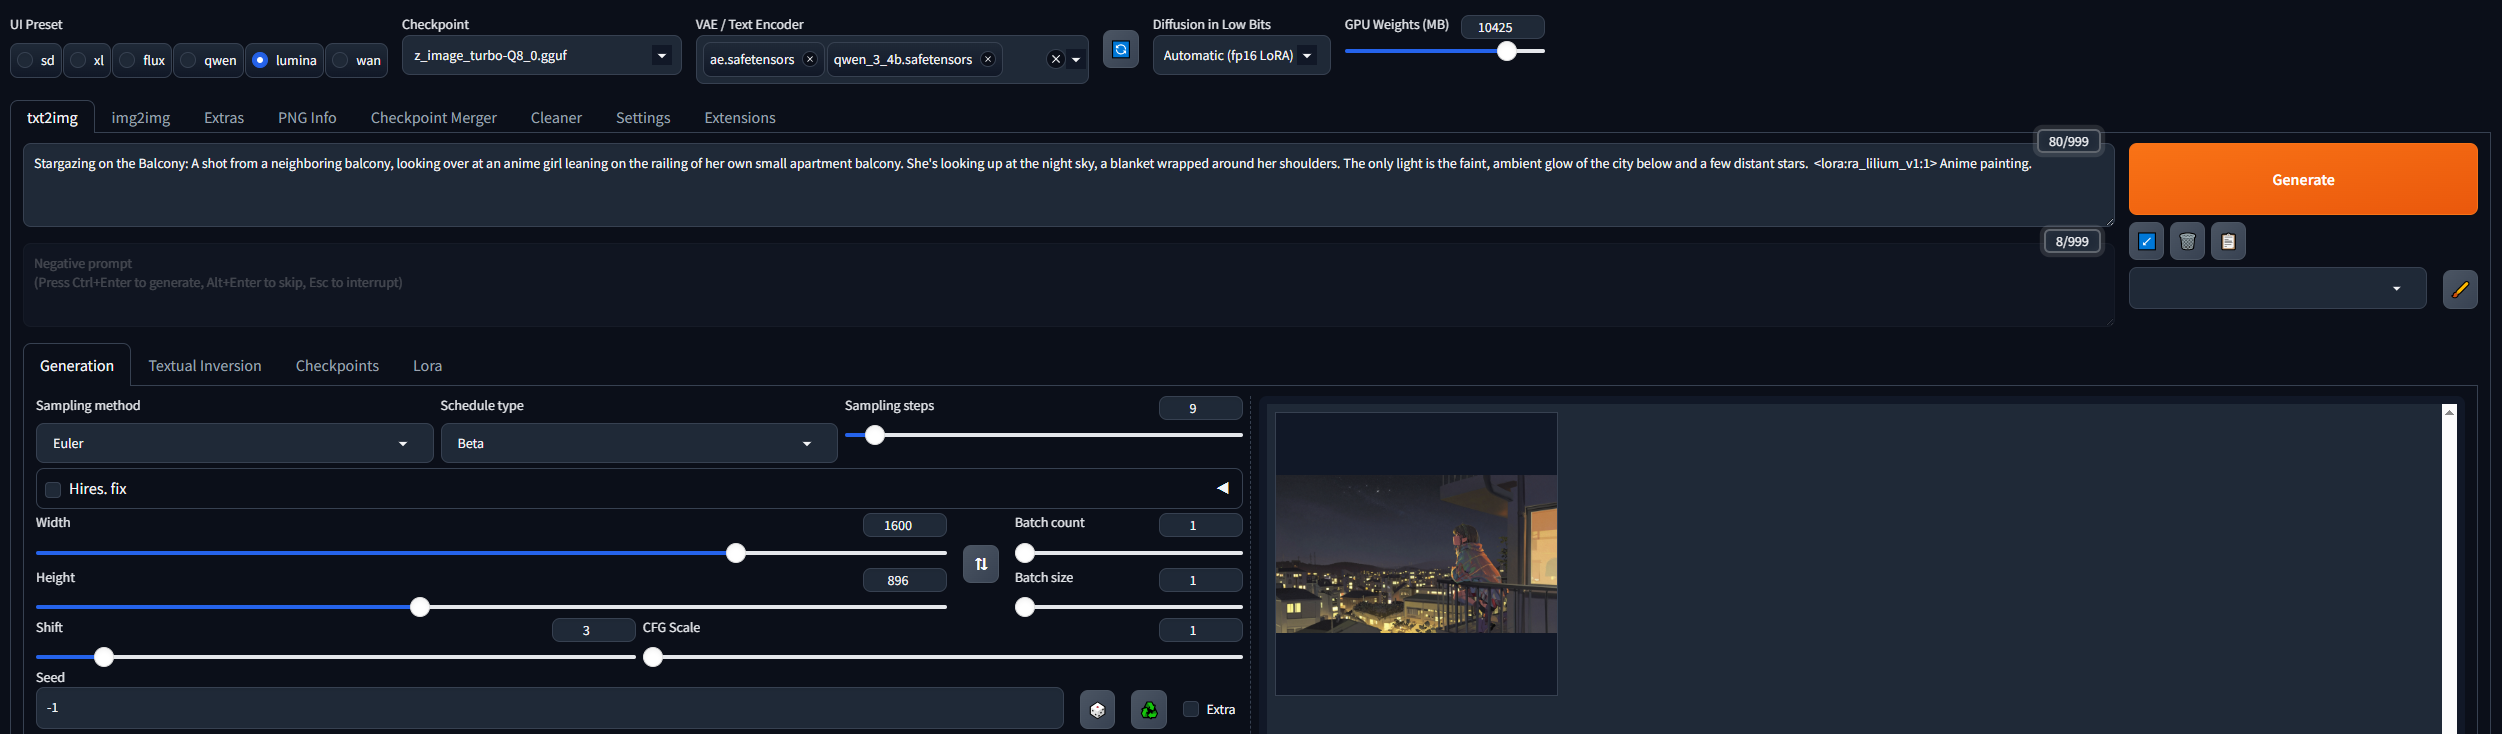2502x734 pixels.
Task: Click the CFG Scale slider handle
Action: (653, 657)
